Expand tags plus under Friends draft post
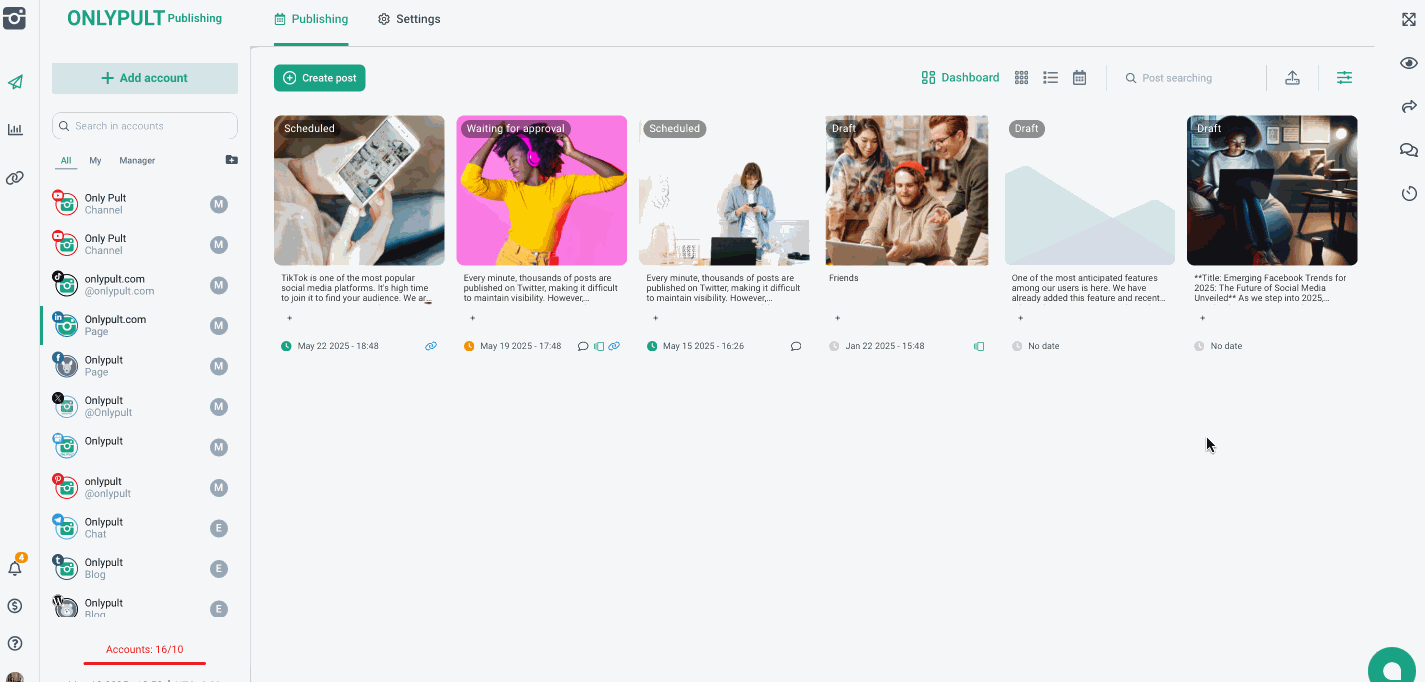 coord(837,318)
